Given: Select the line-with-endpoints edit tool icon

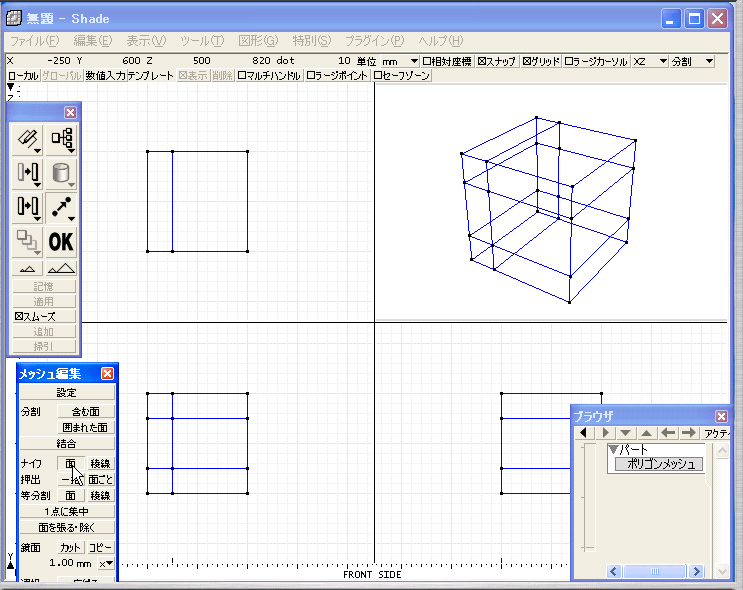Looking at the screenshot, I should 61,207.
